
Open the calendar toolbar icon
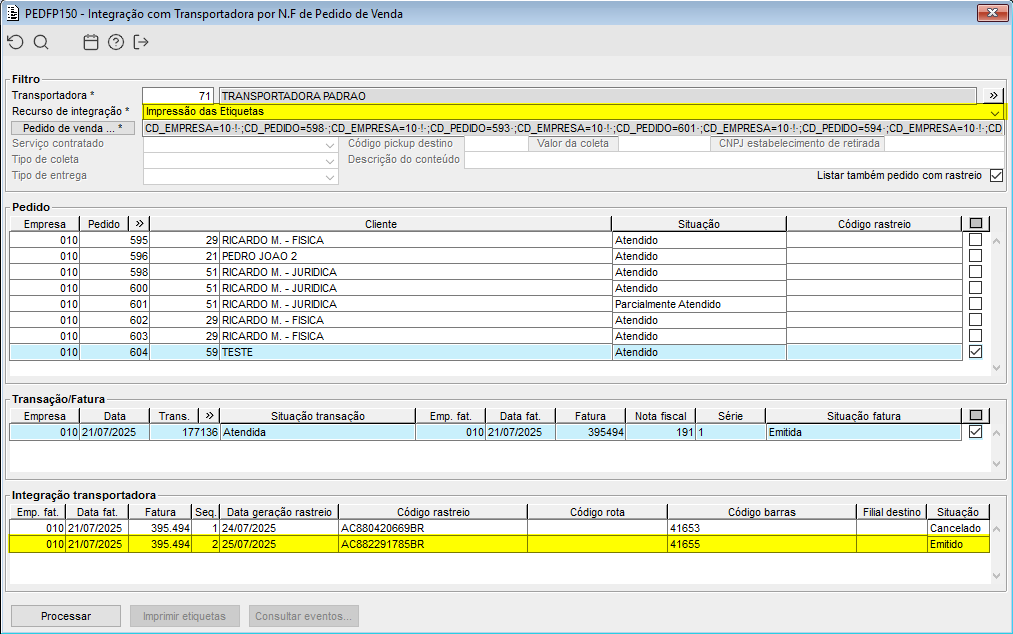coord(91,42)
